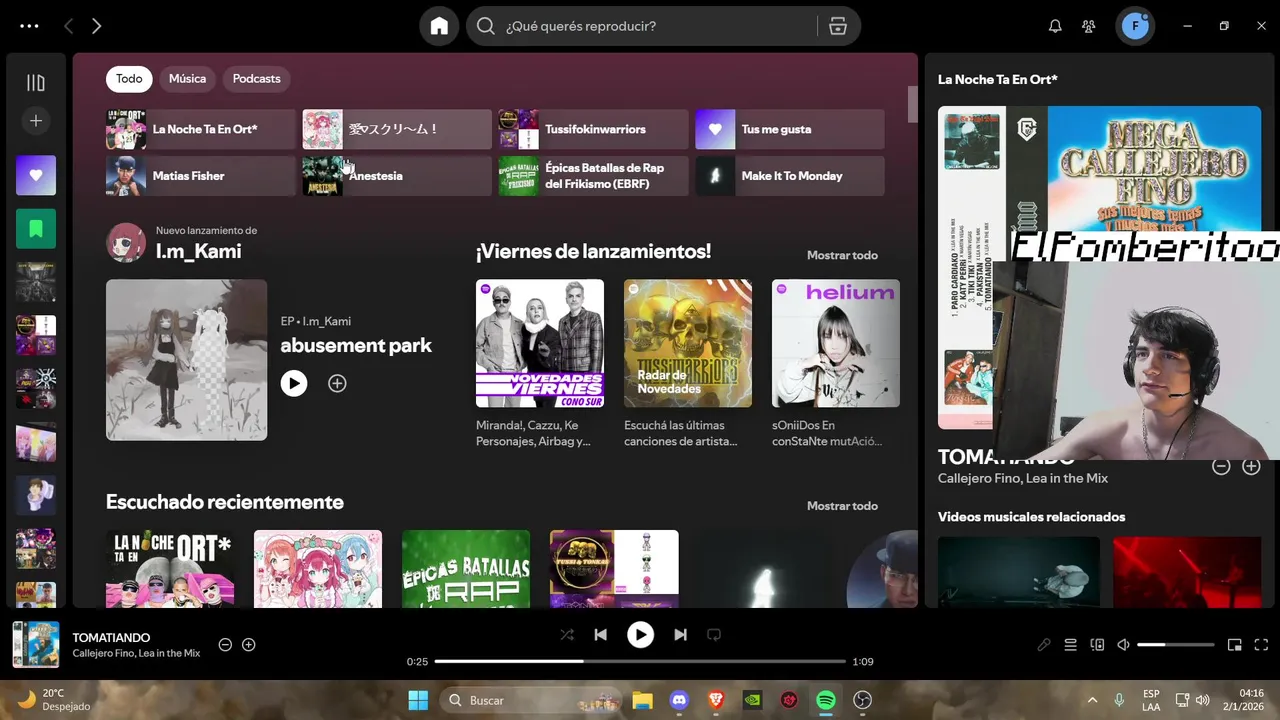1280x720 pixels.
Task: Open the miniplayer
Action: pyautogui.click(x=1235, y=645)
